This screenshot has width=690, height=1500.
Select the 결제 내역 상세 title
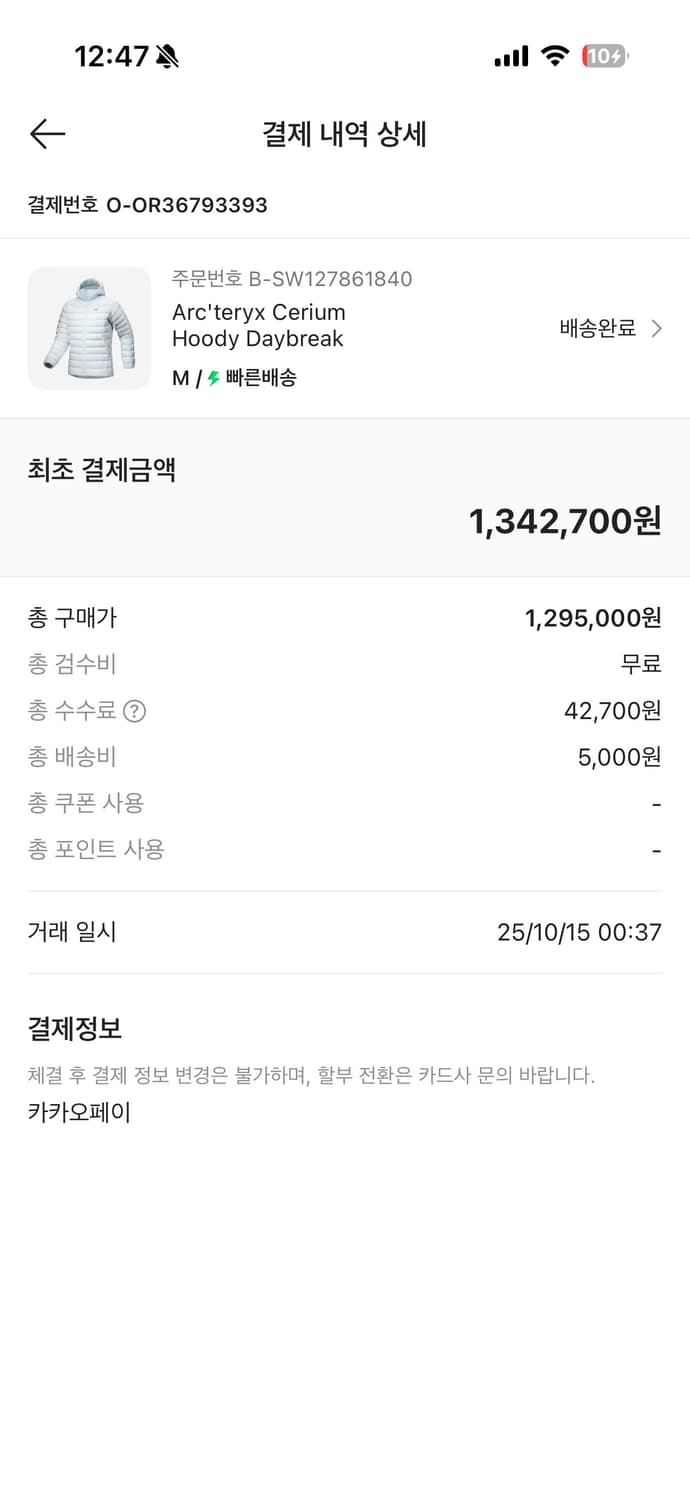[x=345, y=133]
